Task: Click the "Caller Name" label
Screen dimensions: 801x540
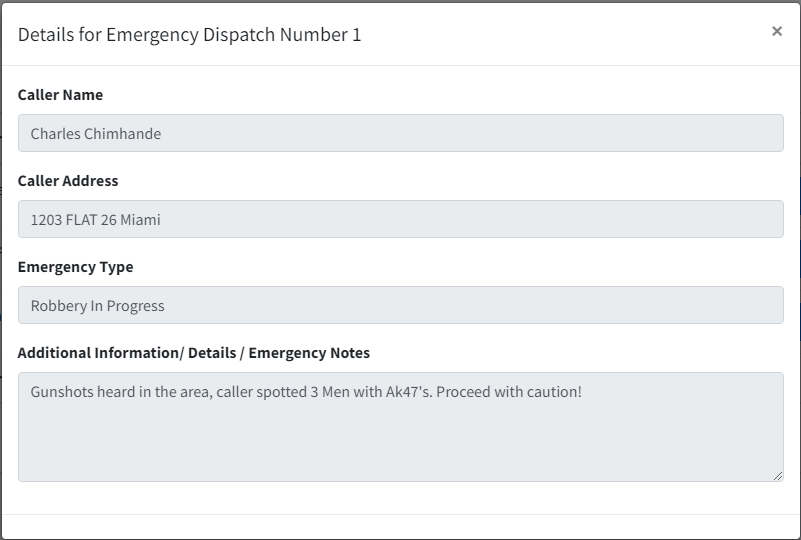Action: point(60,95)
